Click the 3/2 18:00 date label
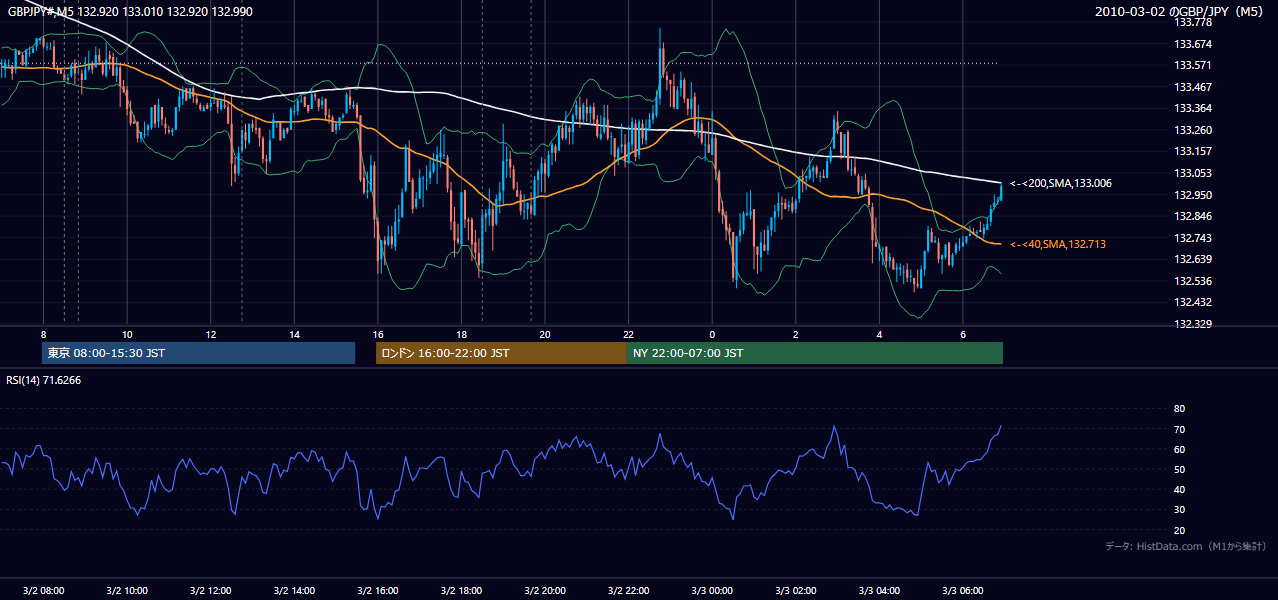The width and height of the screenshot is (1278, 600). click(x=461, y=591)
